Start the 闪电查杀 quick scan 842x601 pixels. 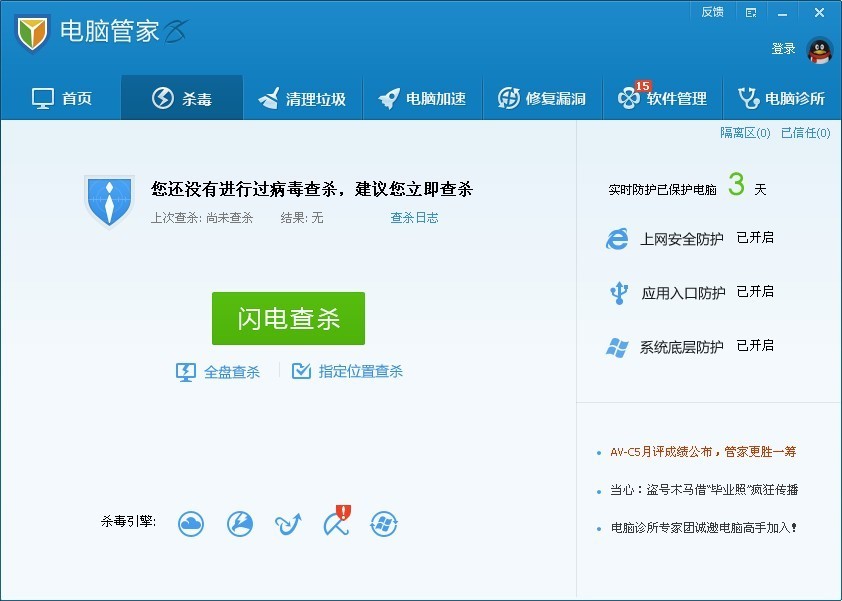click(x=288, y=318)
